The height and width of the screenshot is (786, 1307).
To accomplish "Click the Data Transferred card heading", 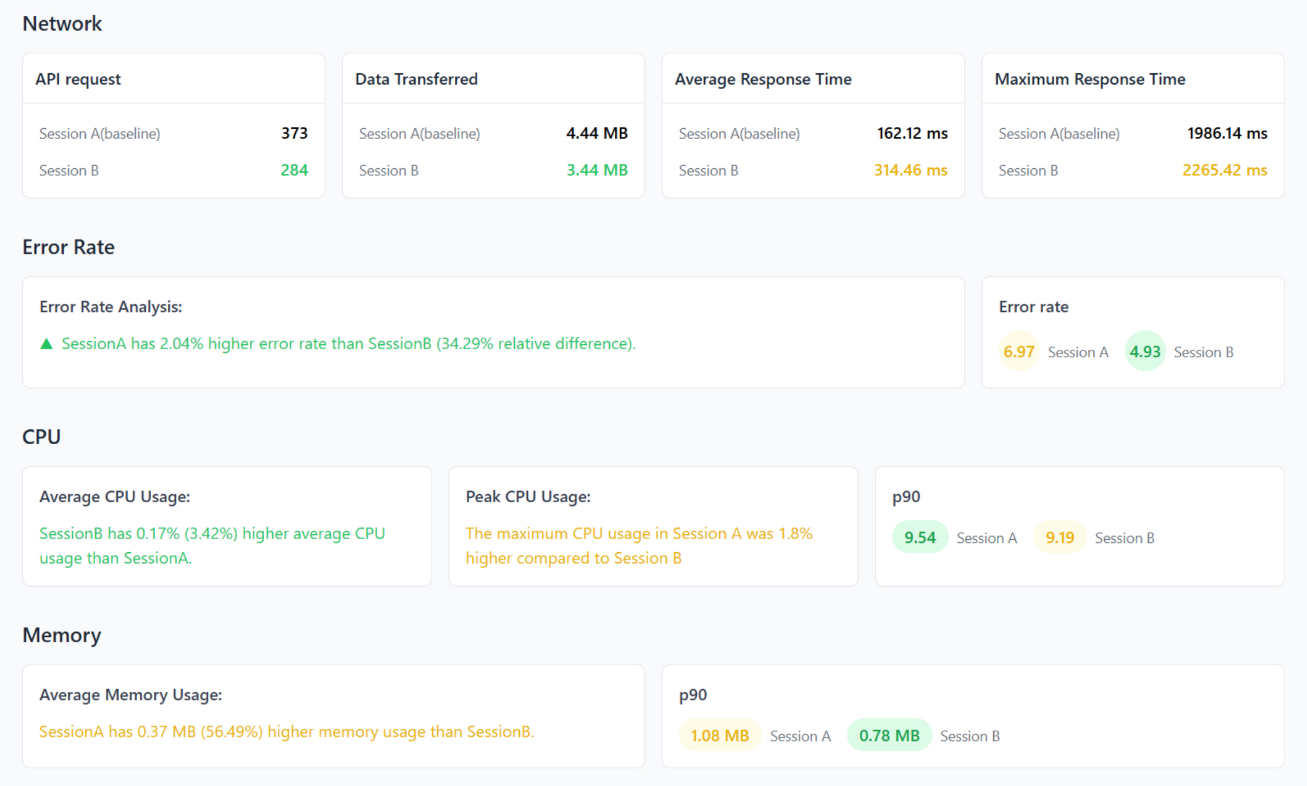I will point(416,79).
